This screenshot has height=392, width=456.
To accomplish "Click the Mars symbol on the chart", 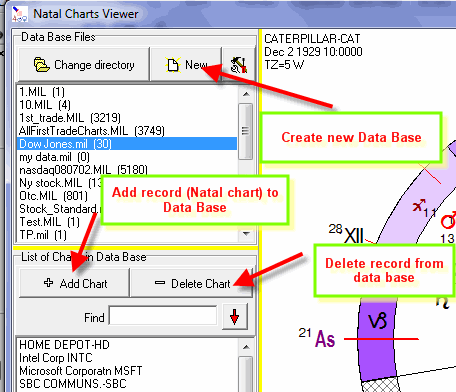I will coord(449,219).
